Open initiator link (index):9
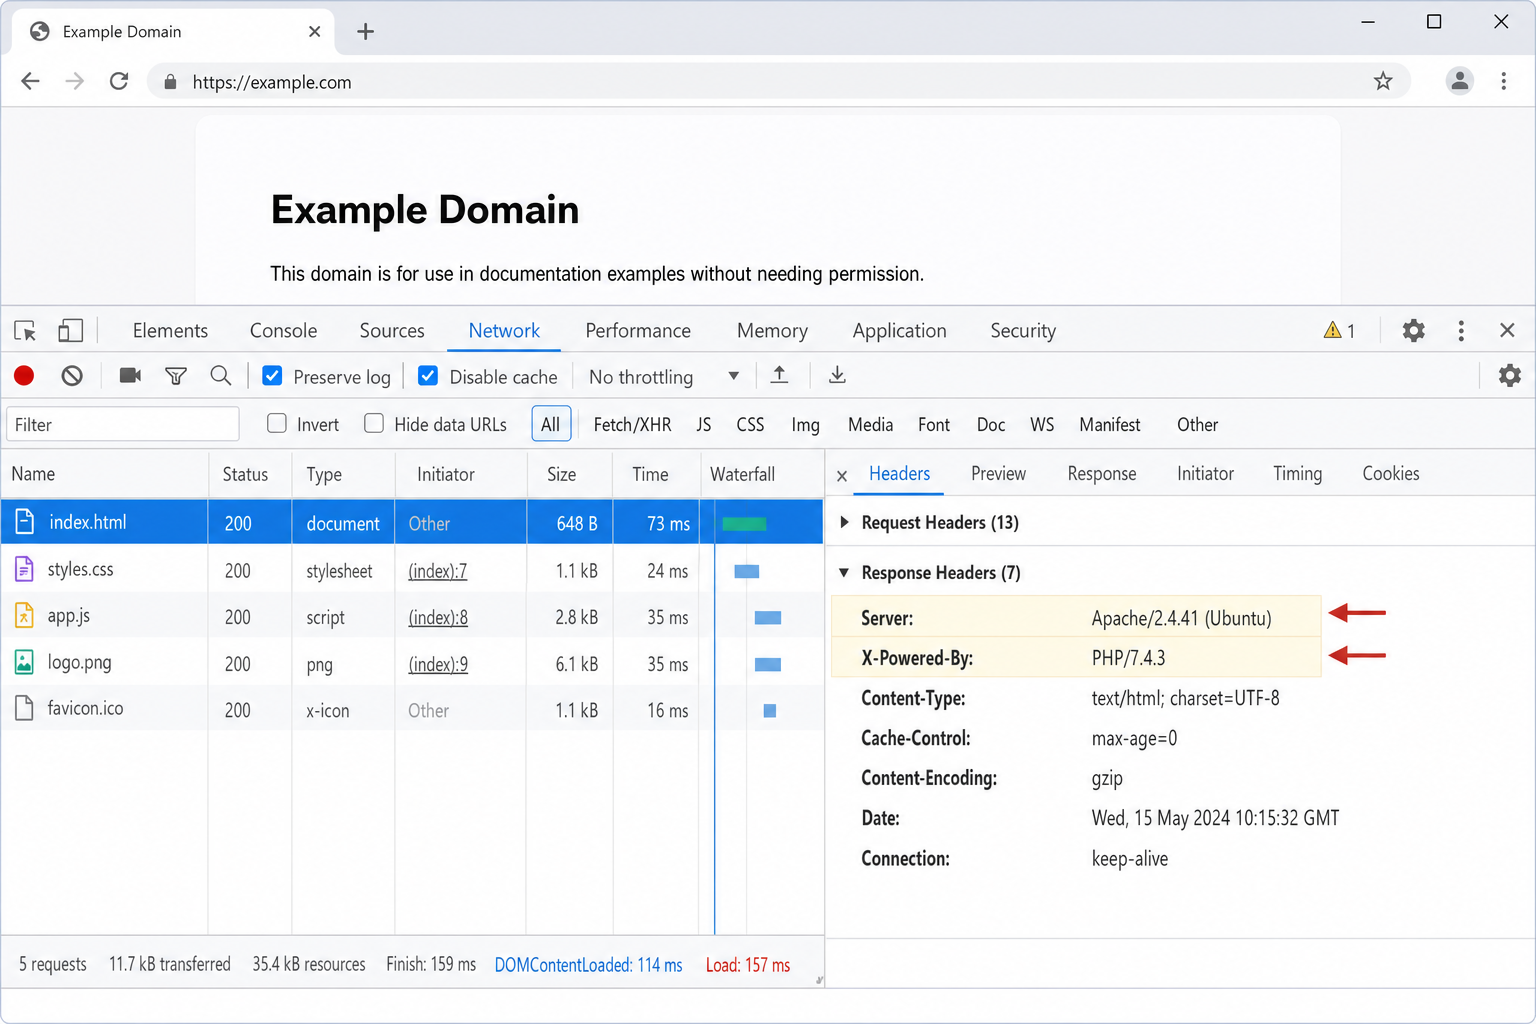Screen dimensions: 1536x1024 pyautogui.click(x=437, y=664)
